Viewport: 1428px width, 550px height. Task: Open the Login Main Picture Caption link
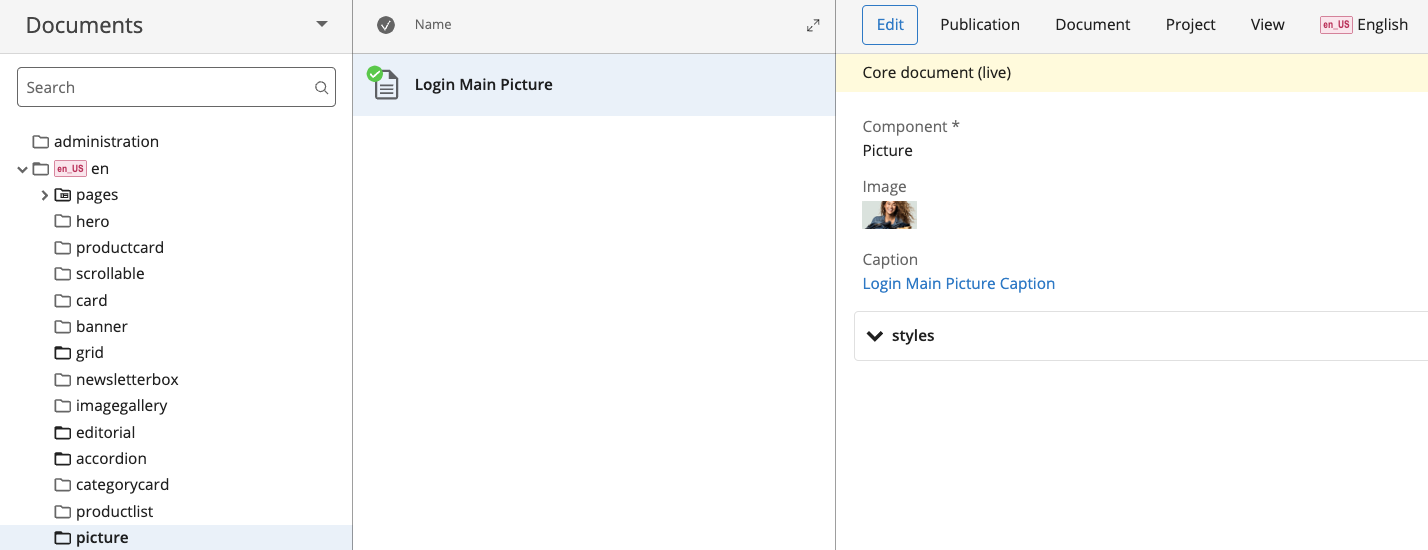(x=959, y=284)
